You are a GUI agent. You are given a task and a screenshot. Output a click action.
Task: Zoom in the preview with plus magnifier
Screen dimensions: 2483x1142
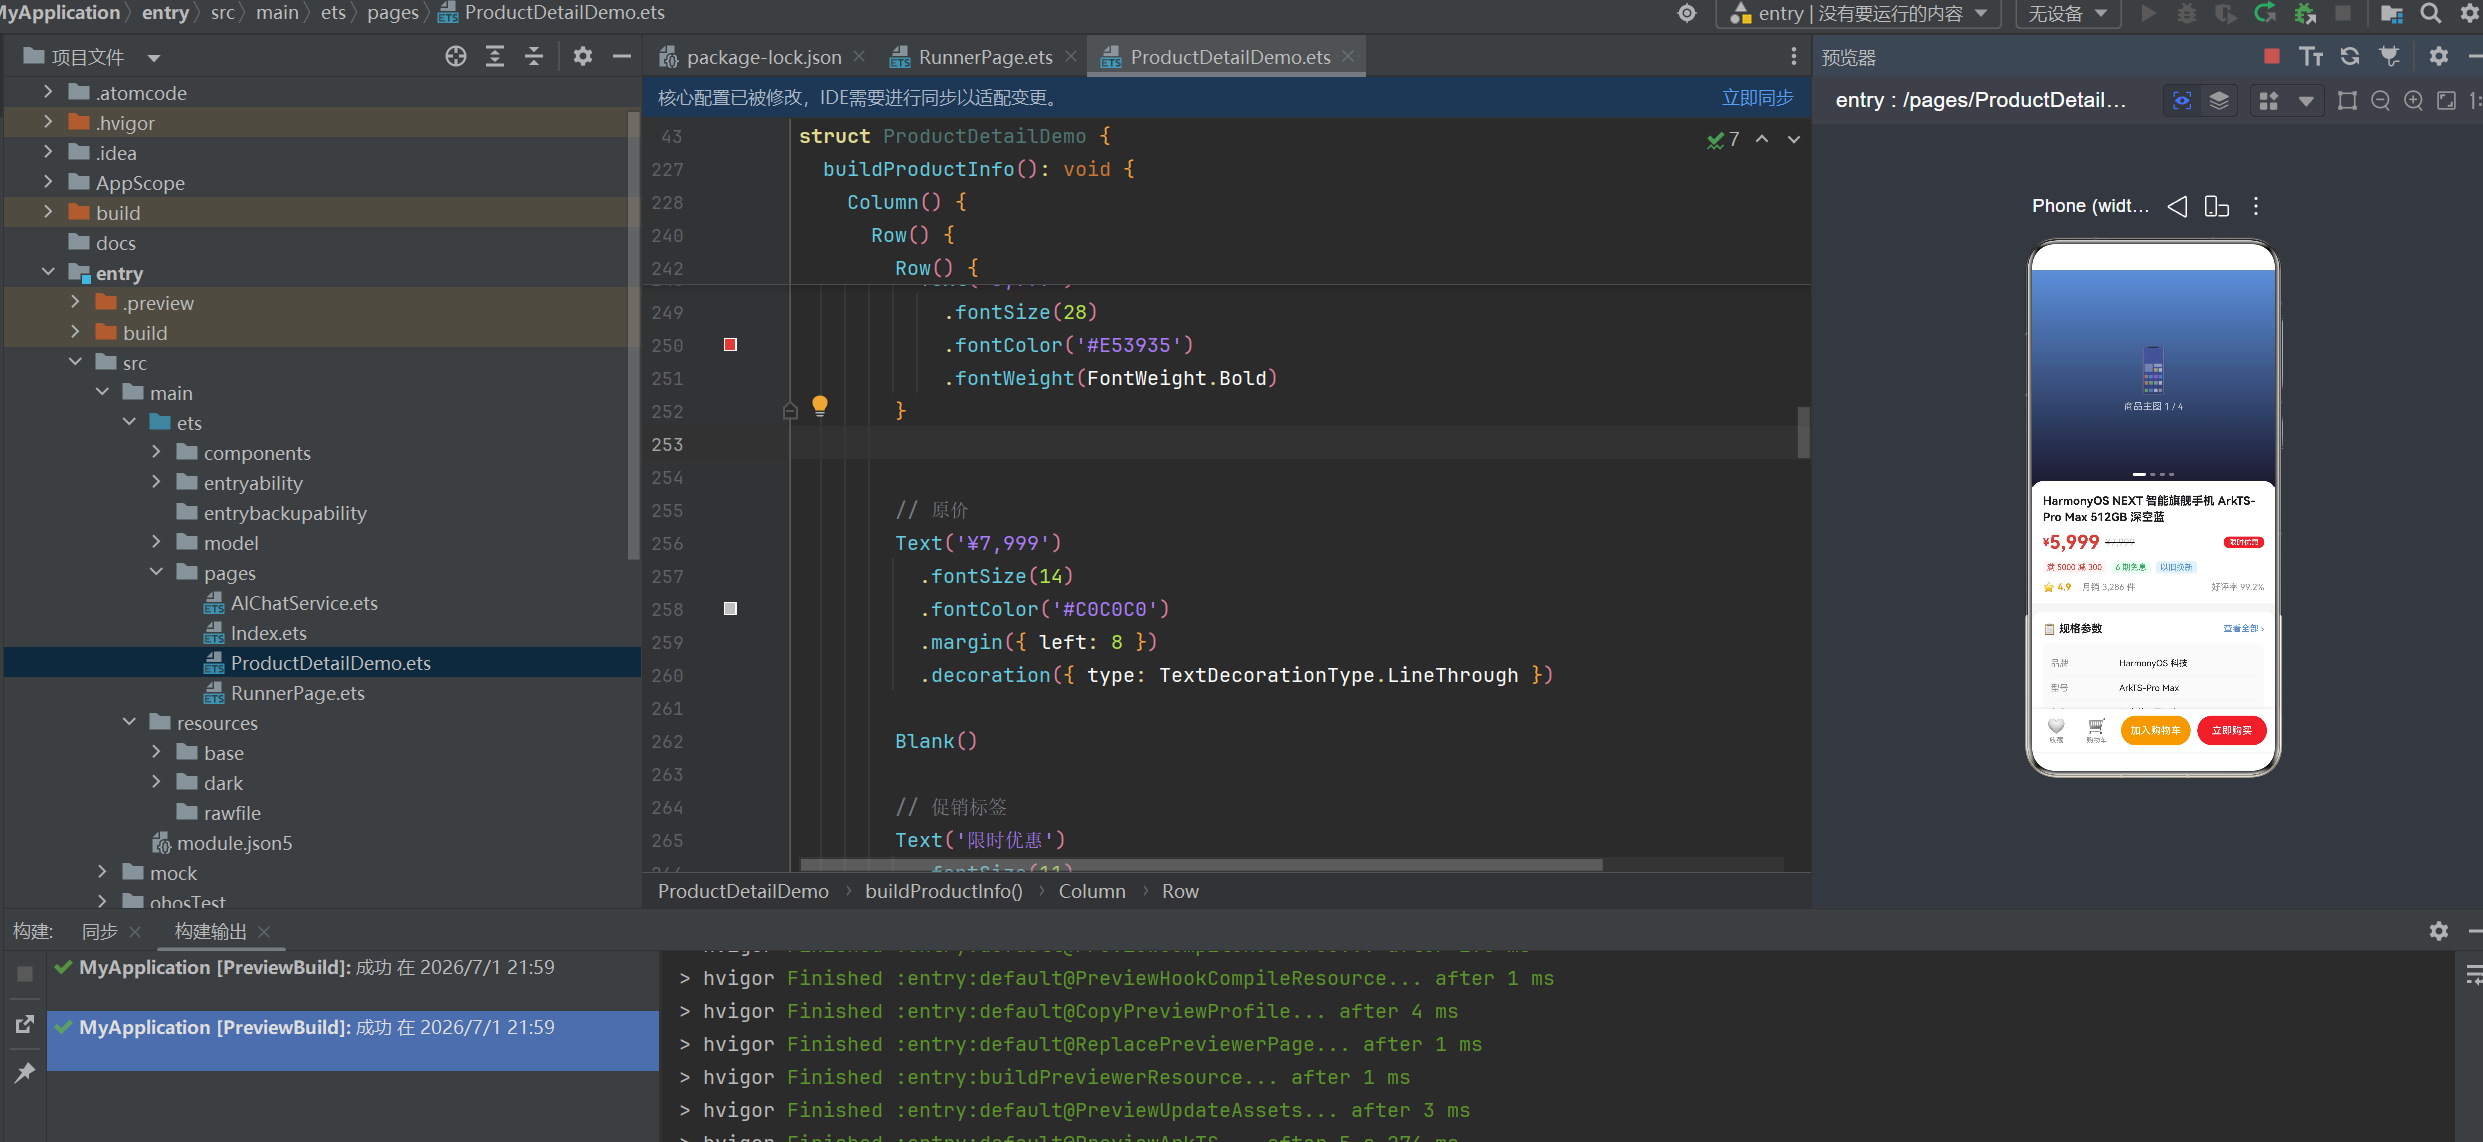coord(2413,100)
